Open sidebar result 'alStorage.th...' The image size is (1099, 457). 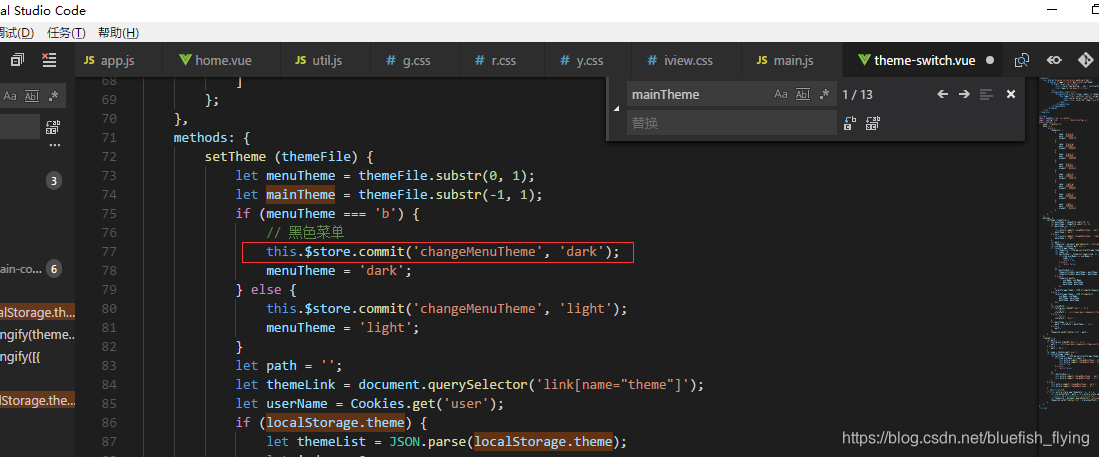[37, 313]
